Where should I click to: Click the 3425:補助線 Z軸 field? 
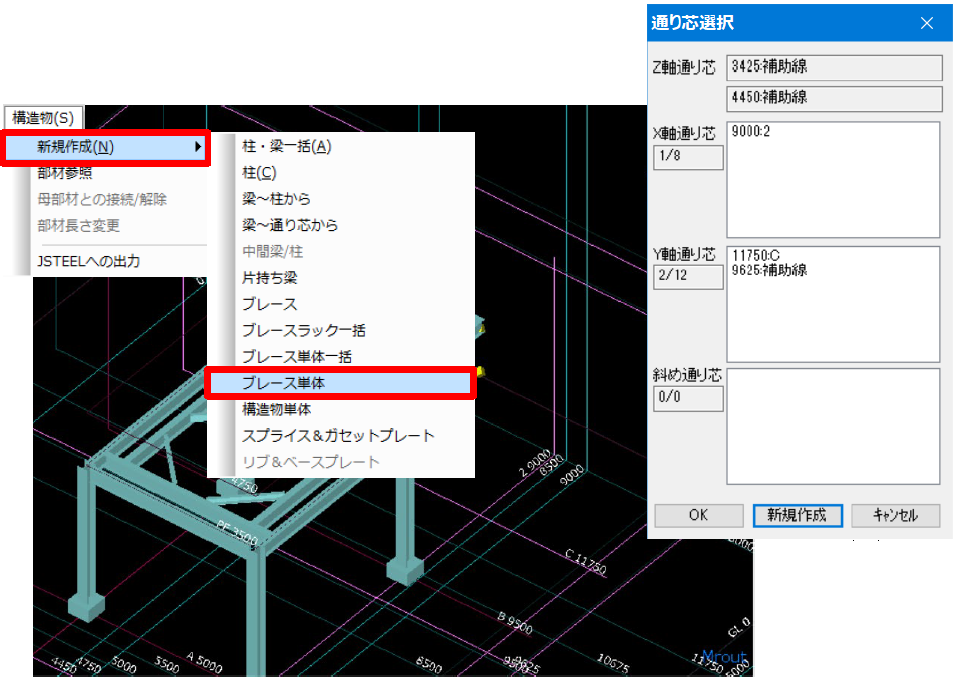tap(834, 67)
